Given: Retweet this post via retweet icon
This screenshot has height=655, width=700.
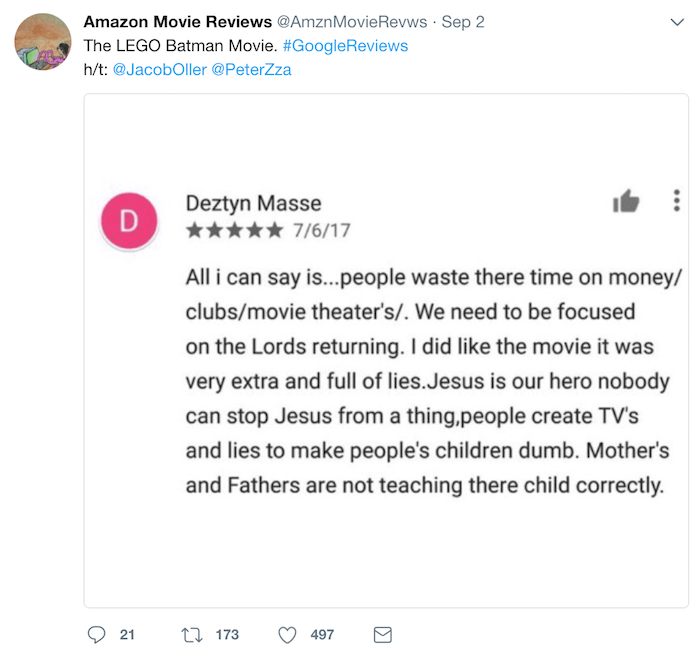Looking at the screenshot, I should pos(193,634).
